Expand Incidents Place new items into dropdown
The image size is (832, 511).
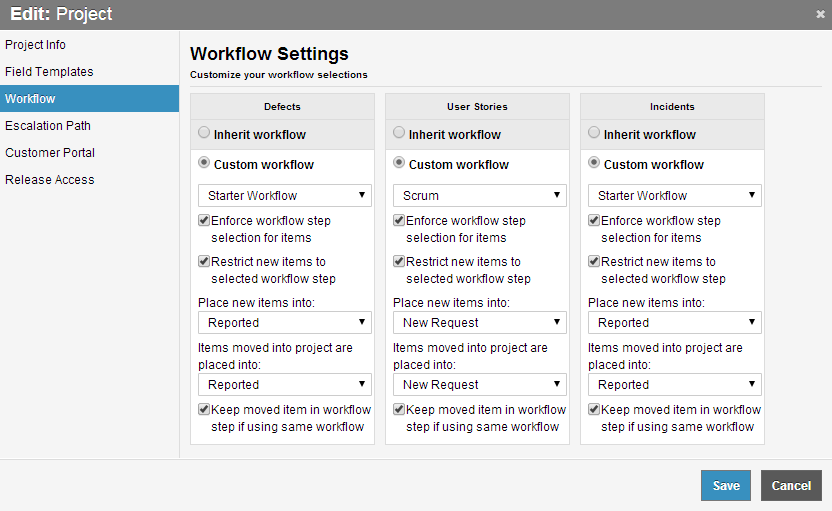click(x=674, y=322)
